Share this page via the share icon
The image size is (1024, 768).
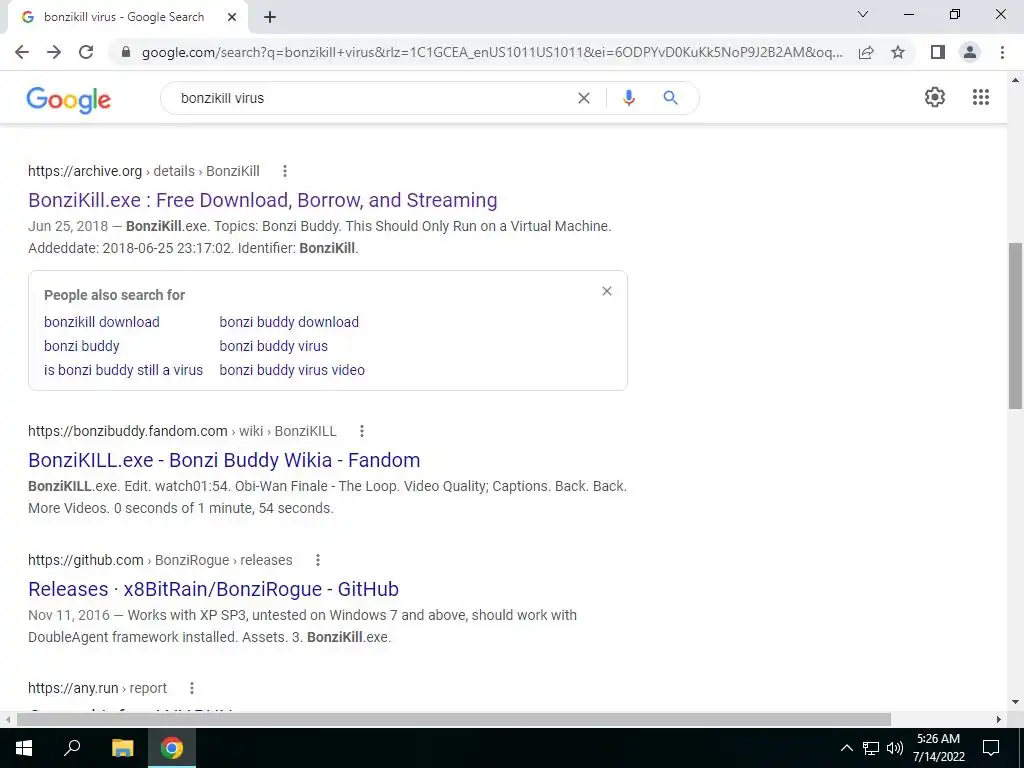pyautogui.click(x=866, y=52)
